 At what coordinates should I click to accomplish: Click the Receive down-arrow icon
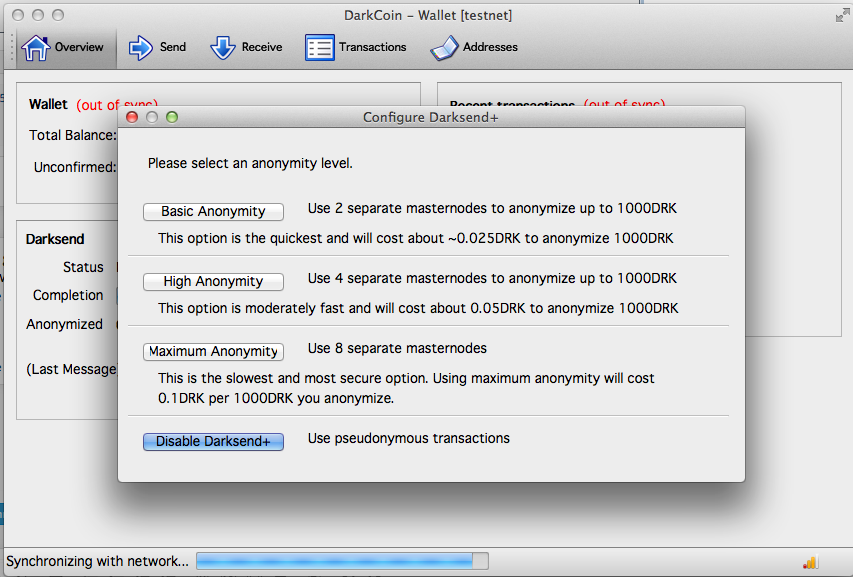click(223, 48)
